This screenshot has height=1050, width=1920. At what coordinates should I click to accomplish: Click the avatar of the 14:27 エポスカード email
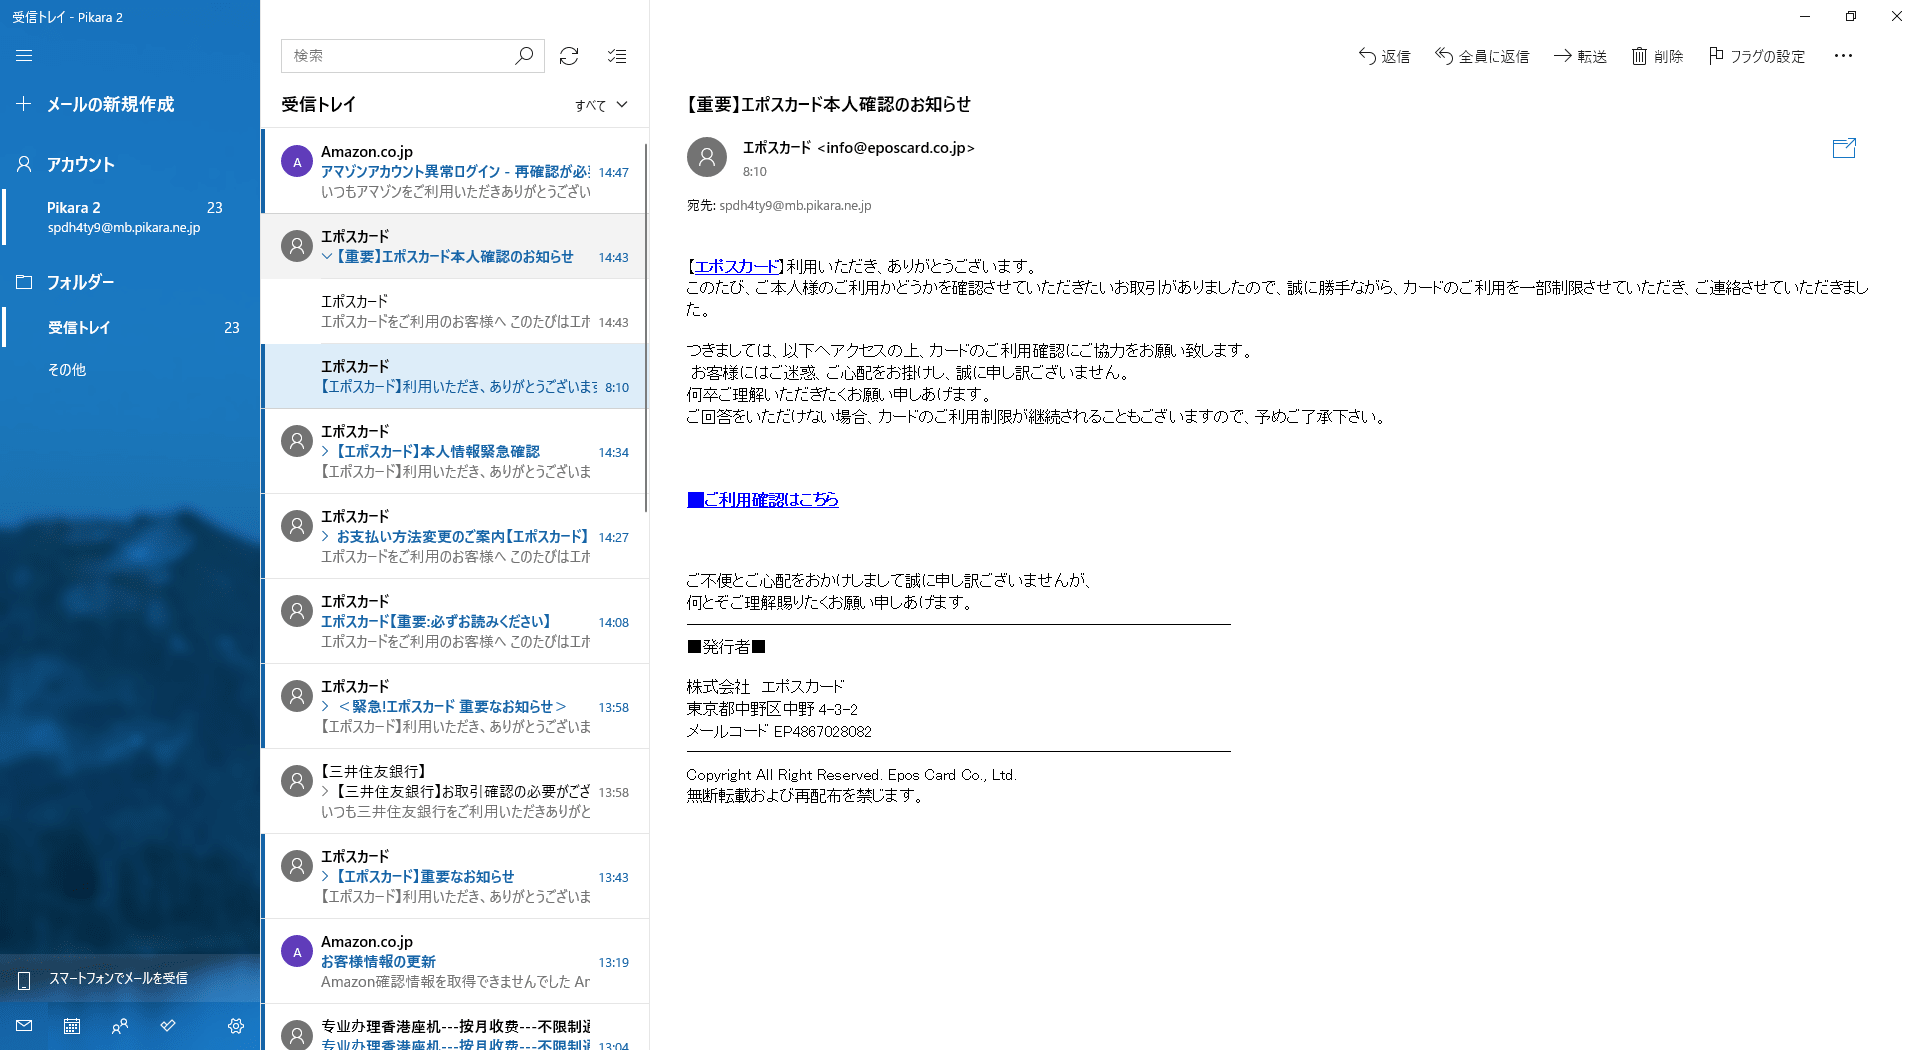coord(297,526)
